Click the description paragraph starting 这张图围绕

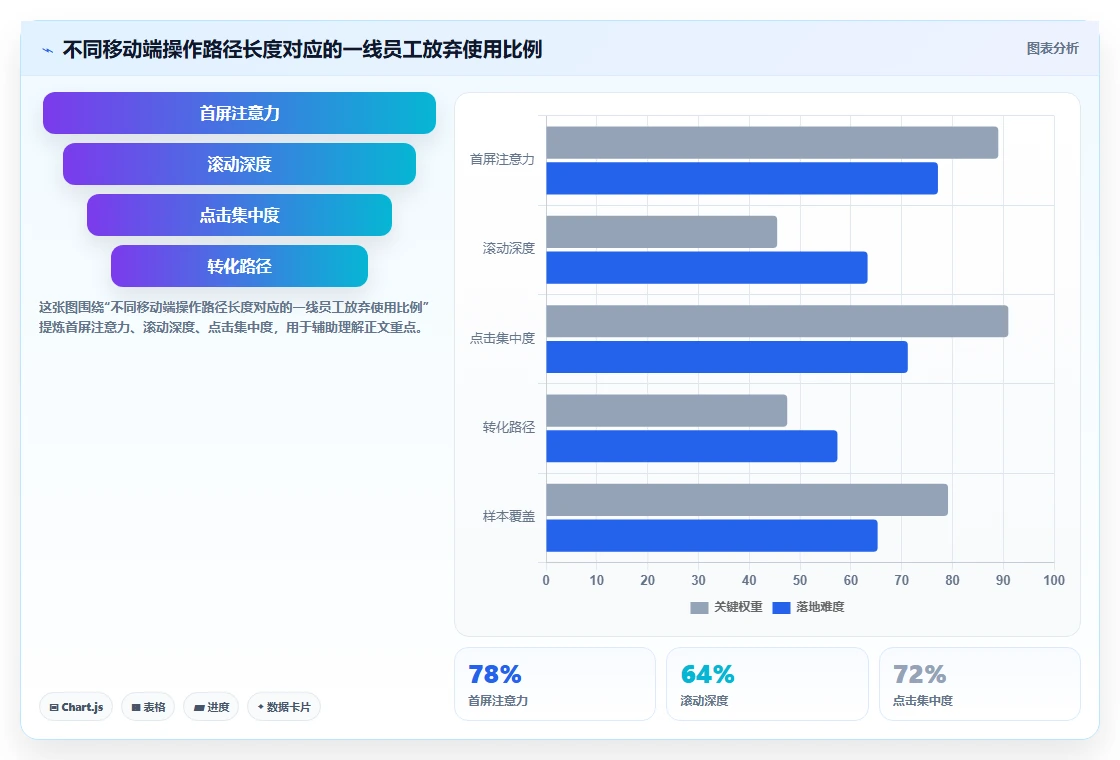pyautogui.click(x=234, y=317)
